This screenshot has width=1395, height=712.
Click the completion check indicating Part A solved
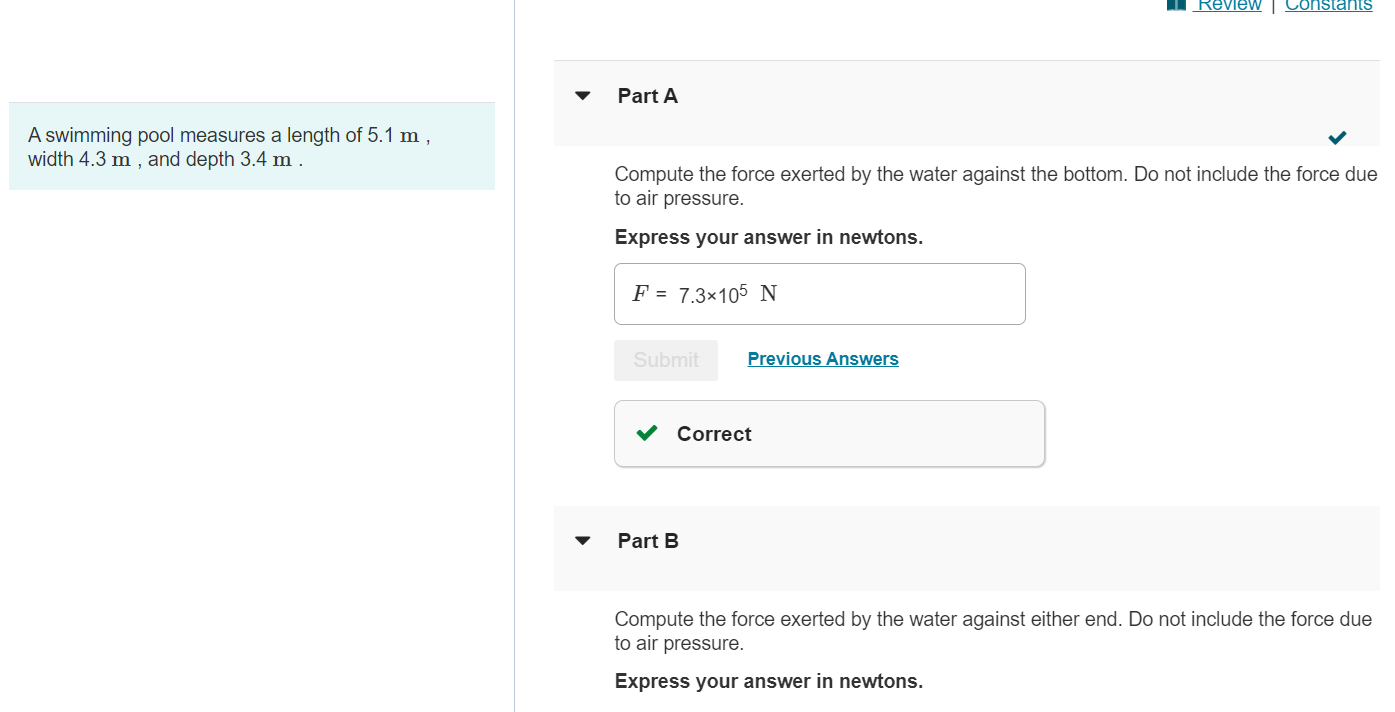tap(1337, 138)
